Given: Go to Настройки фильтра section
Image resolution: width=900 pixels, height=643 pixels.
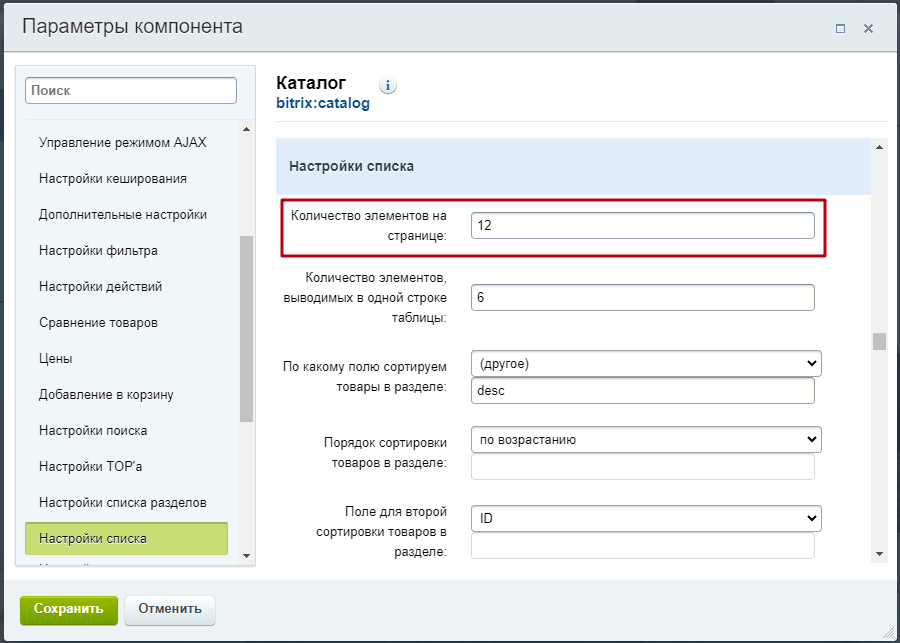Looking at the screenshot, I should [x=98, y=251].
